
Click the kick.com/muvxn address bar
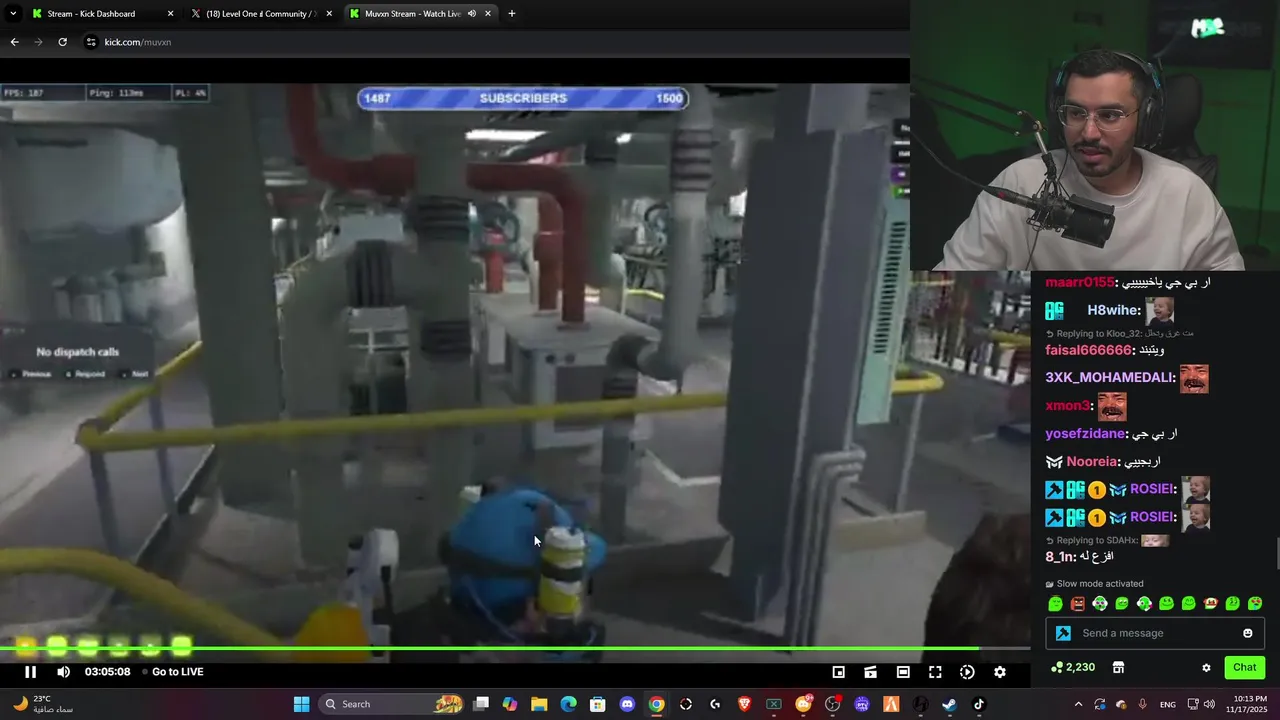[x=138, y=42]
